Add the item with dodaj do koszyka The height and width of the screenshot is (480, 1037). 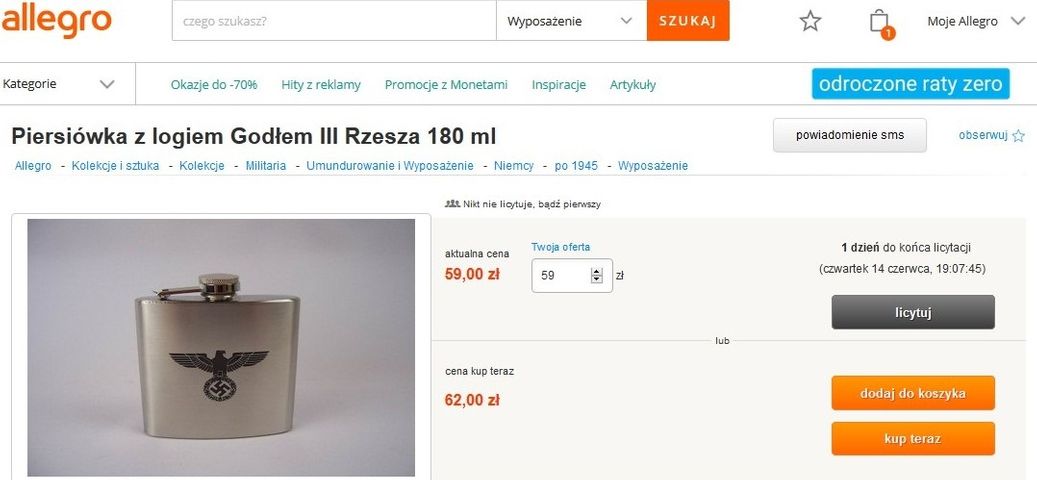click(x=913, y=393)
